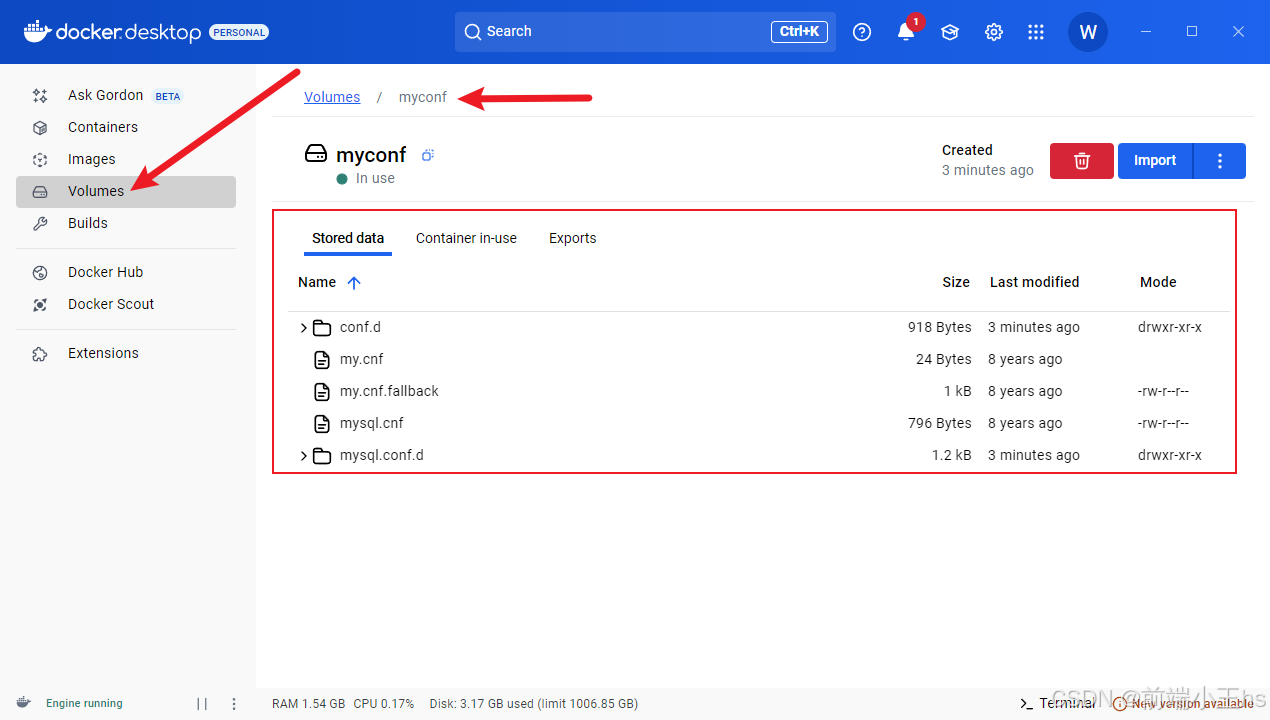
Task: Click the Ask Gordon sparkle icon
Action: tap(40, 96)
